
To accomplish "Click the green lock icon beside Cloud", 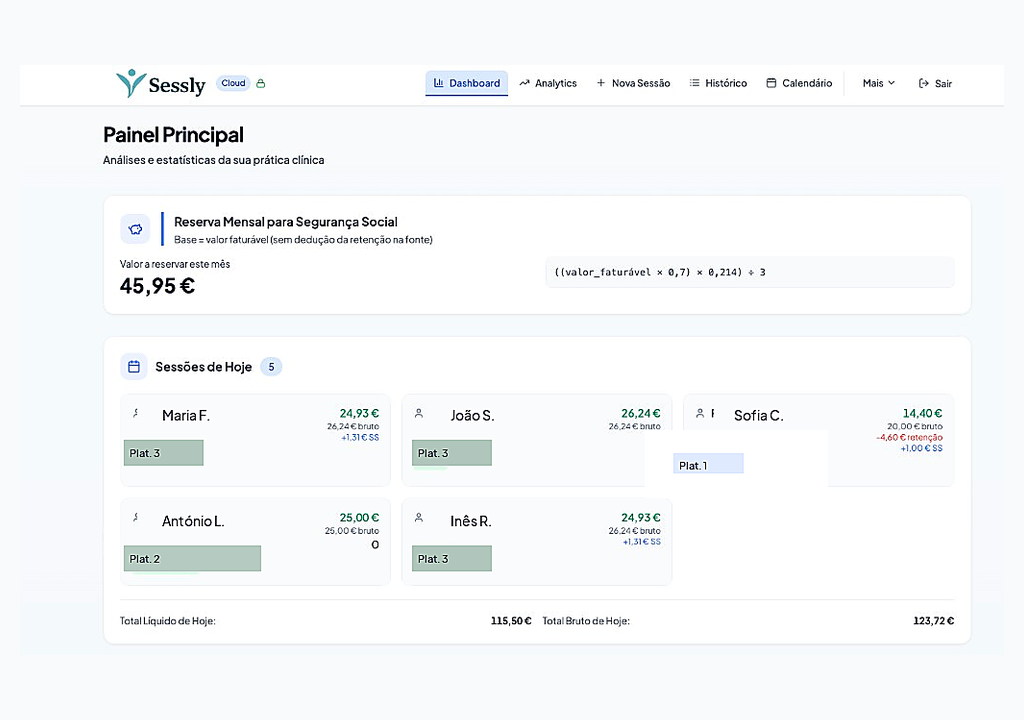I will (x=261, y=84).
